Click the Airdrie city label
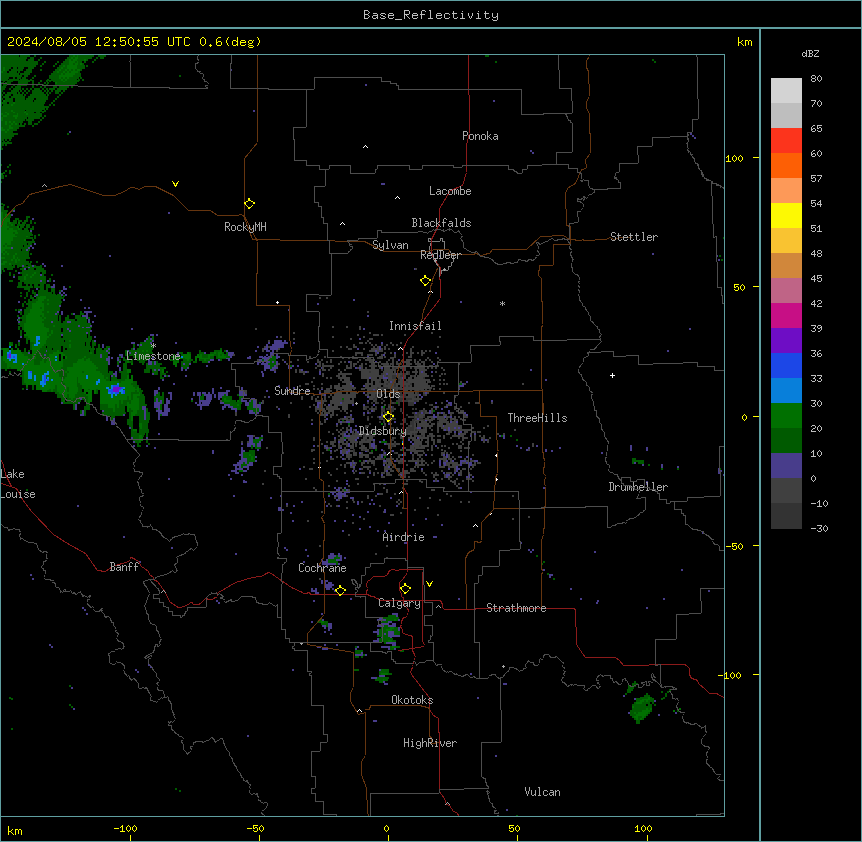 [404, 537]
